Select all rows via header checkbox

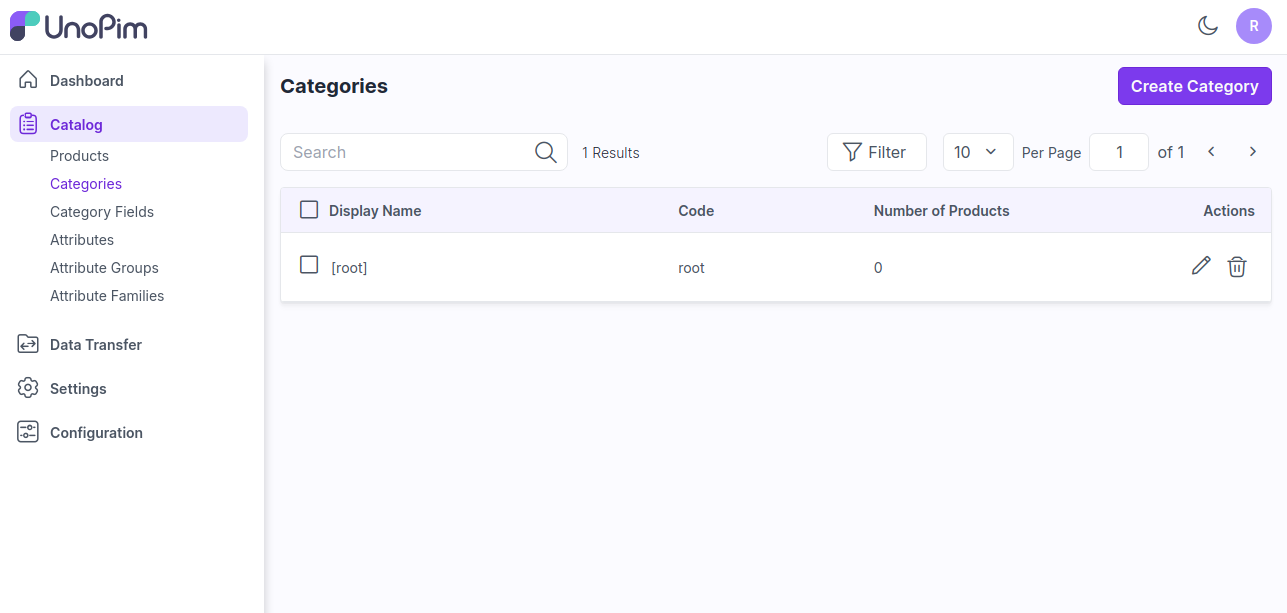click(309, 210)
